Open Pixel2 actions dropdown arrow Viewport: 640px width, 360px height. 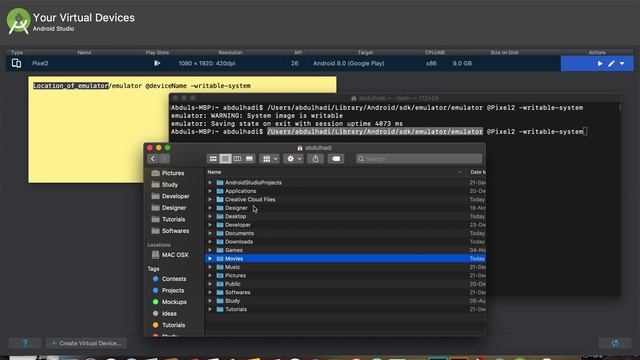pyautogui.click(x=622, y=64)
